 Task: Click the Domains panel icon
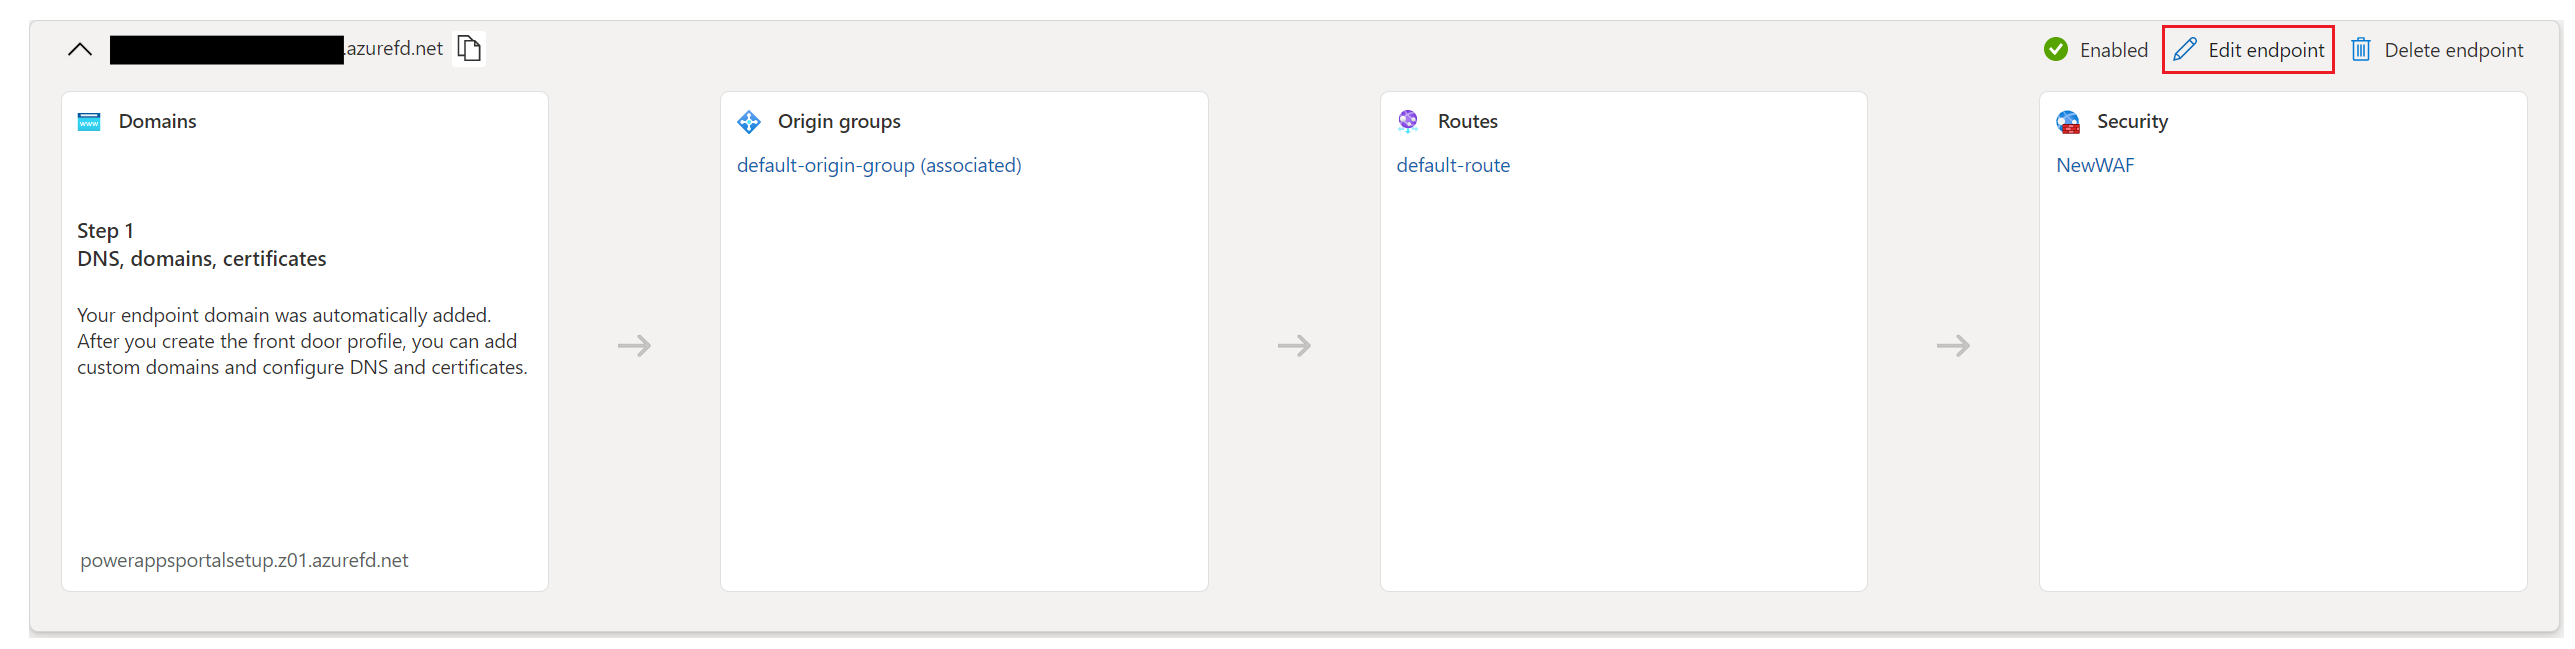point(89,121)
